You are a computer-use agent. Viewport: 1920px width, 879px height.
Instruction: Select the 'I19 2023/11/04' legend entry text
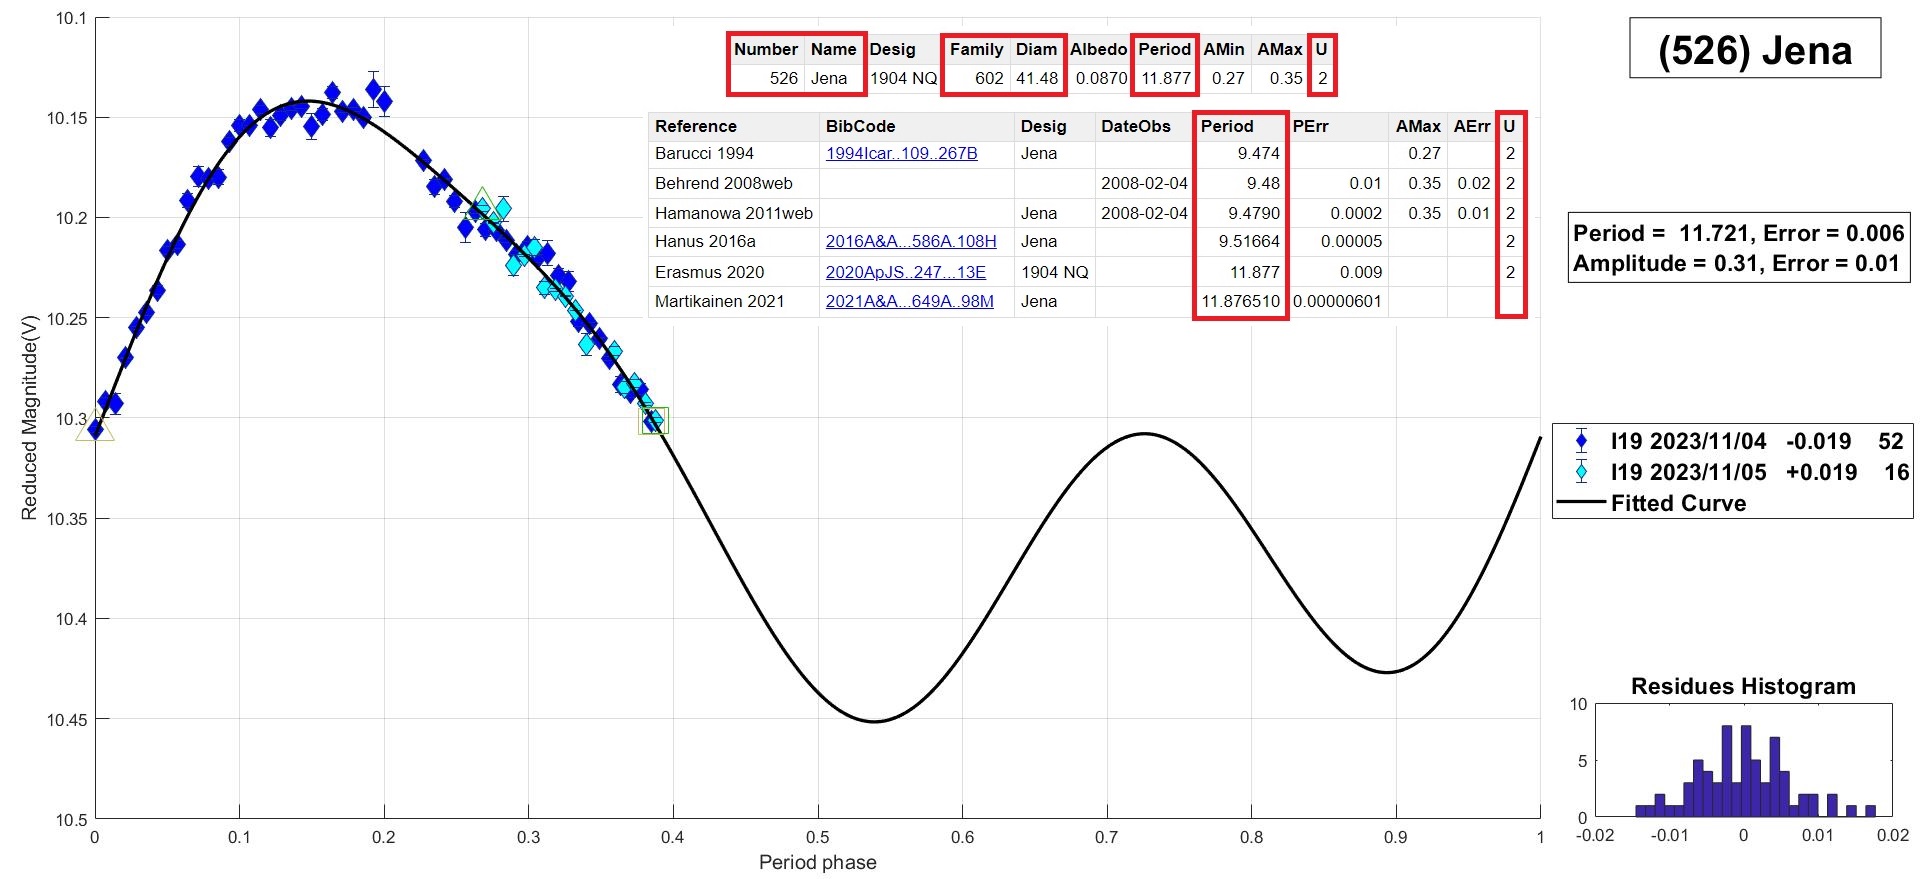(x=1688, y=441)
